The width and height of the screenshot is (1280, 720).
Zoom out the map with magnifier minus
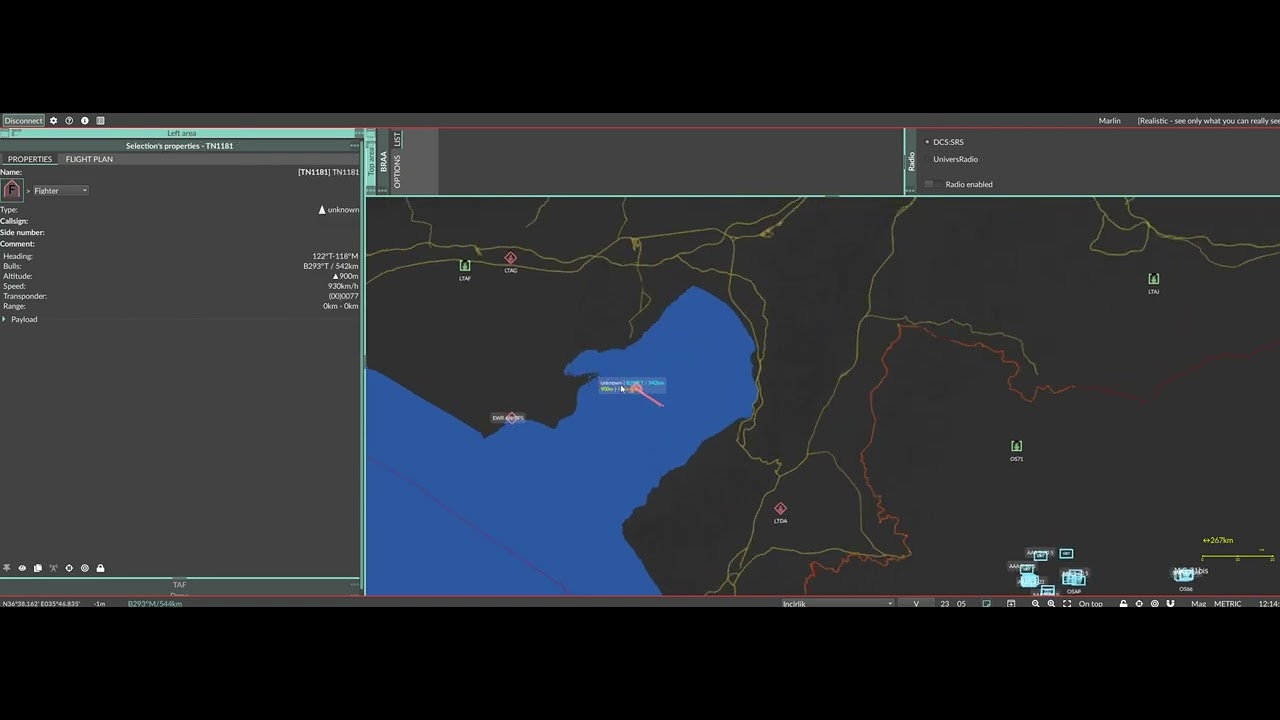pos(1035,604)
